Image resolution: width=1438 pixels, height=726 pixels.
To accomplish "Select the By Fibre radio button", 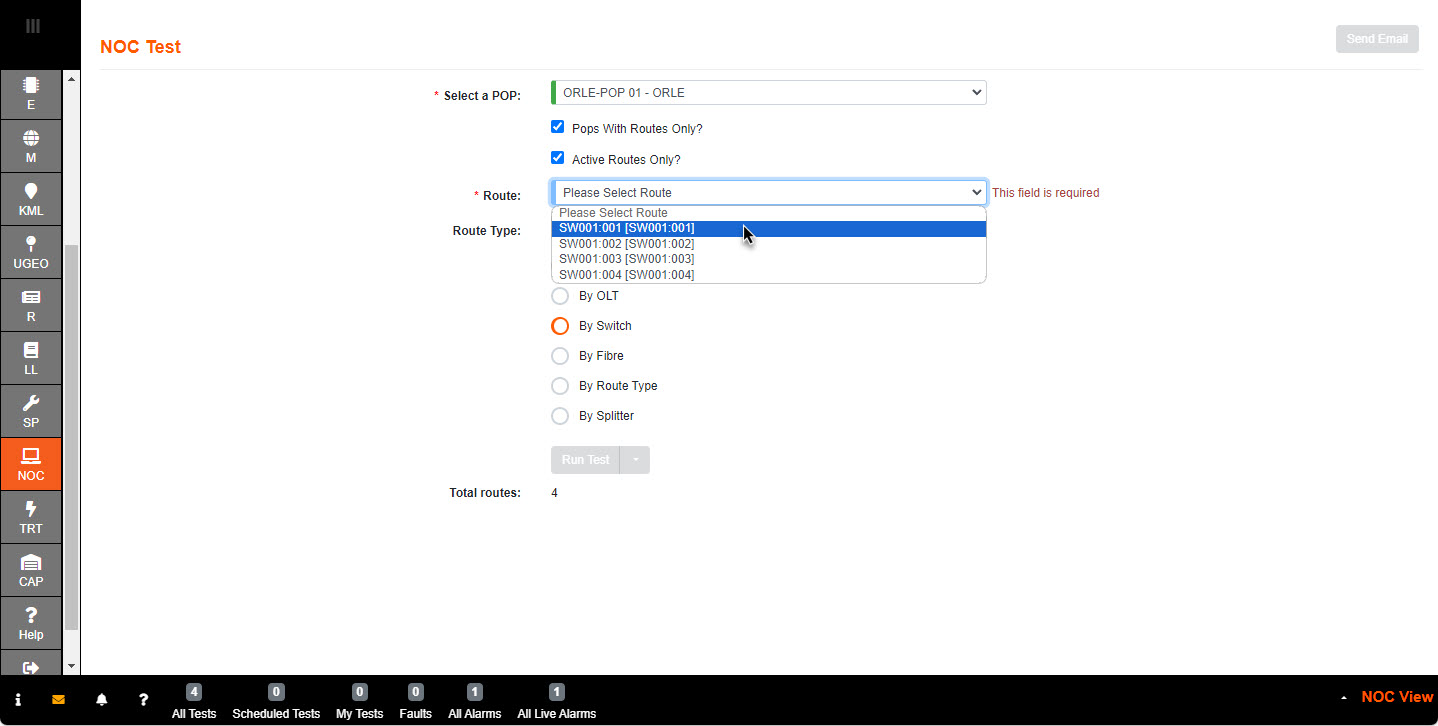I will coord(560,356).
